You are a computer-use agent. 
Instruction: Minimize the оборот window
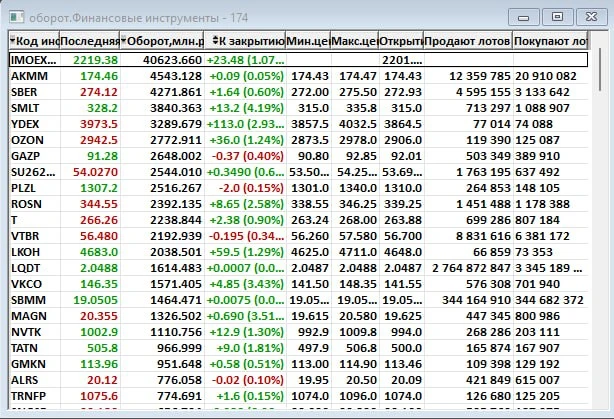pos(524,18)
